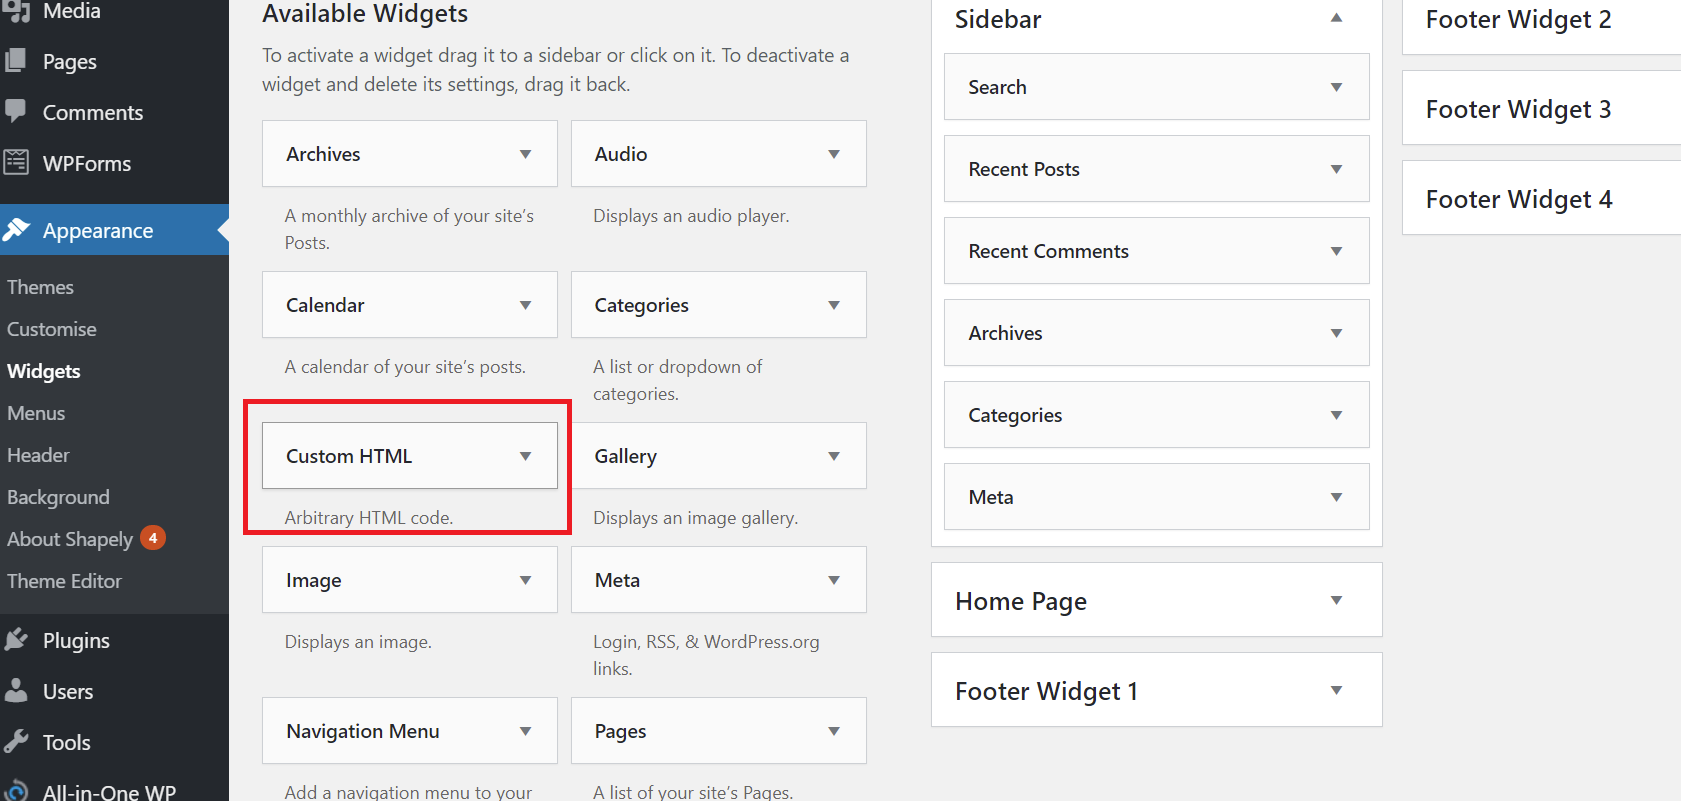Expand the Categories available widget arrow
1681x801 pixels.
point(834,305)
